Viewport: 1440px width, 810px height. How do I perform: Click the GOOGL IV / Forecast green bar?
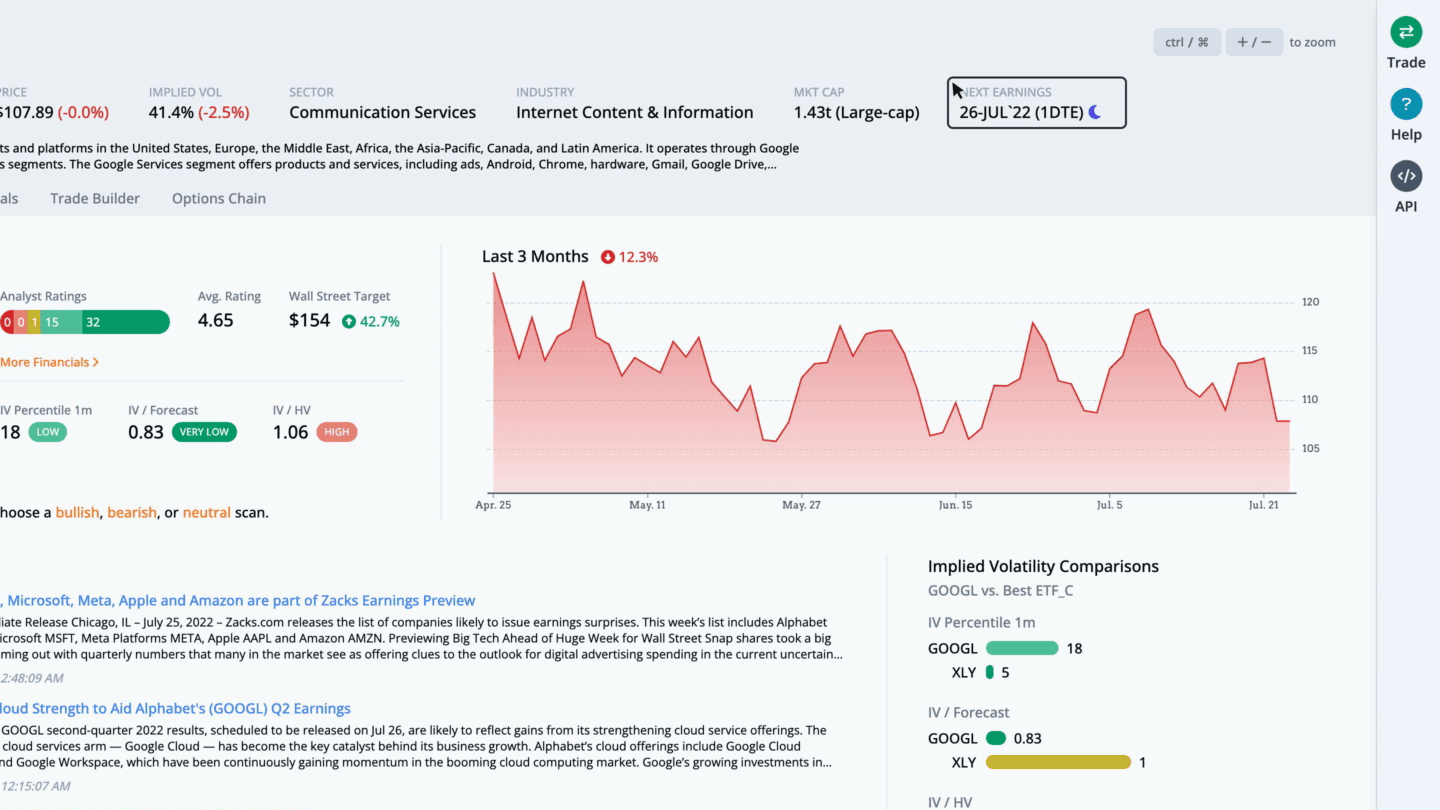(x=996, y=738)
